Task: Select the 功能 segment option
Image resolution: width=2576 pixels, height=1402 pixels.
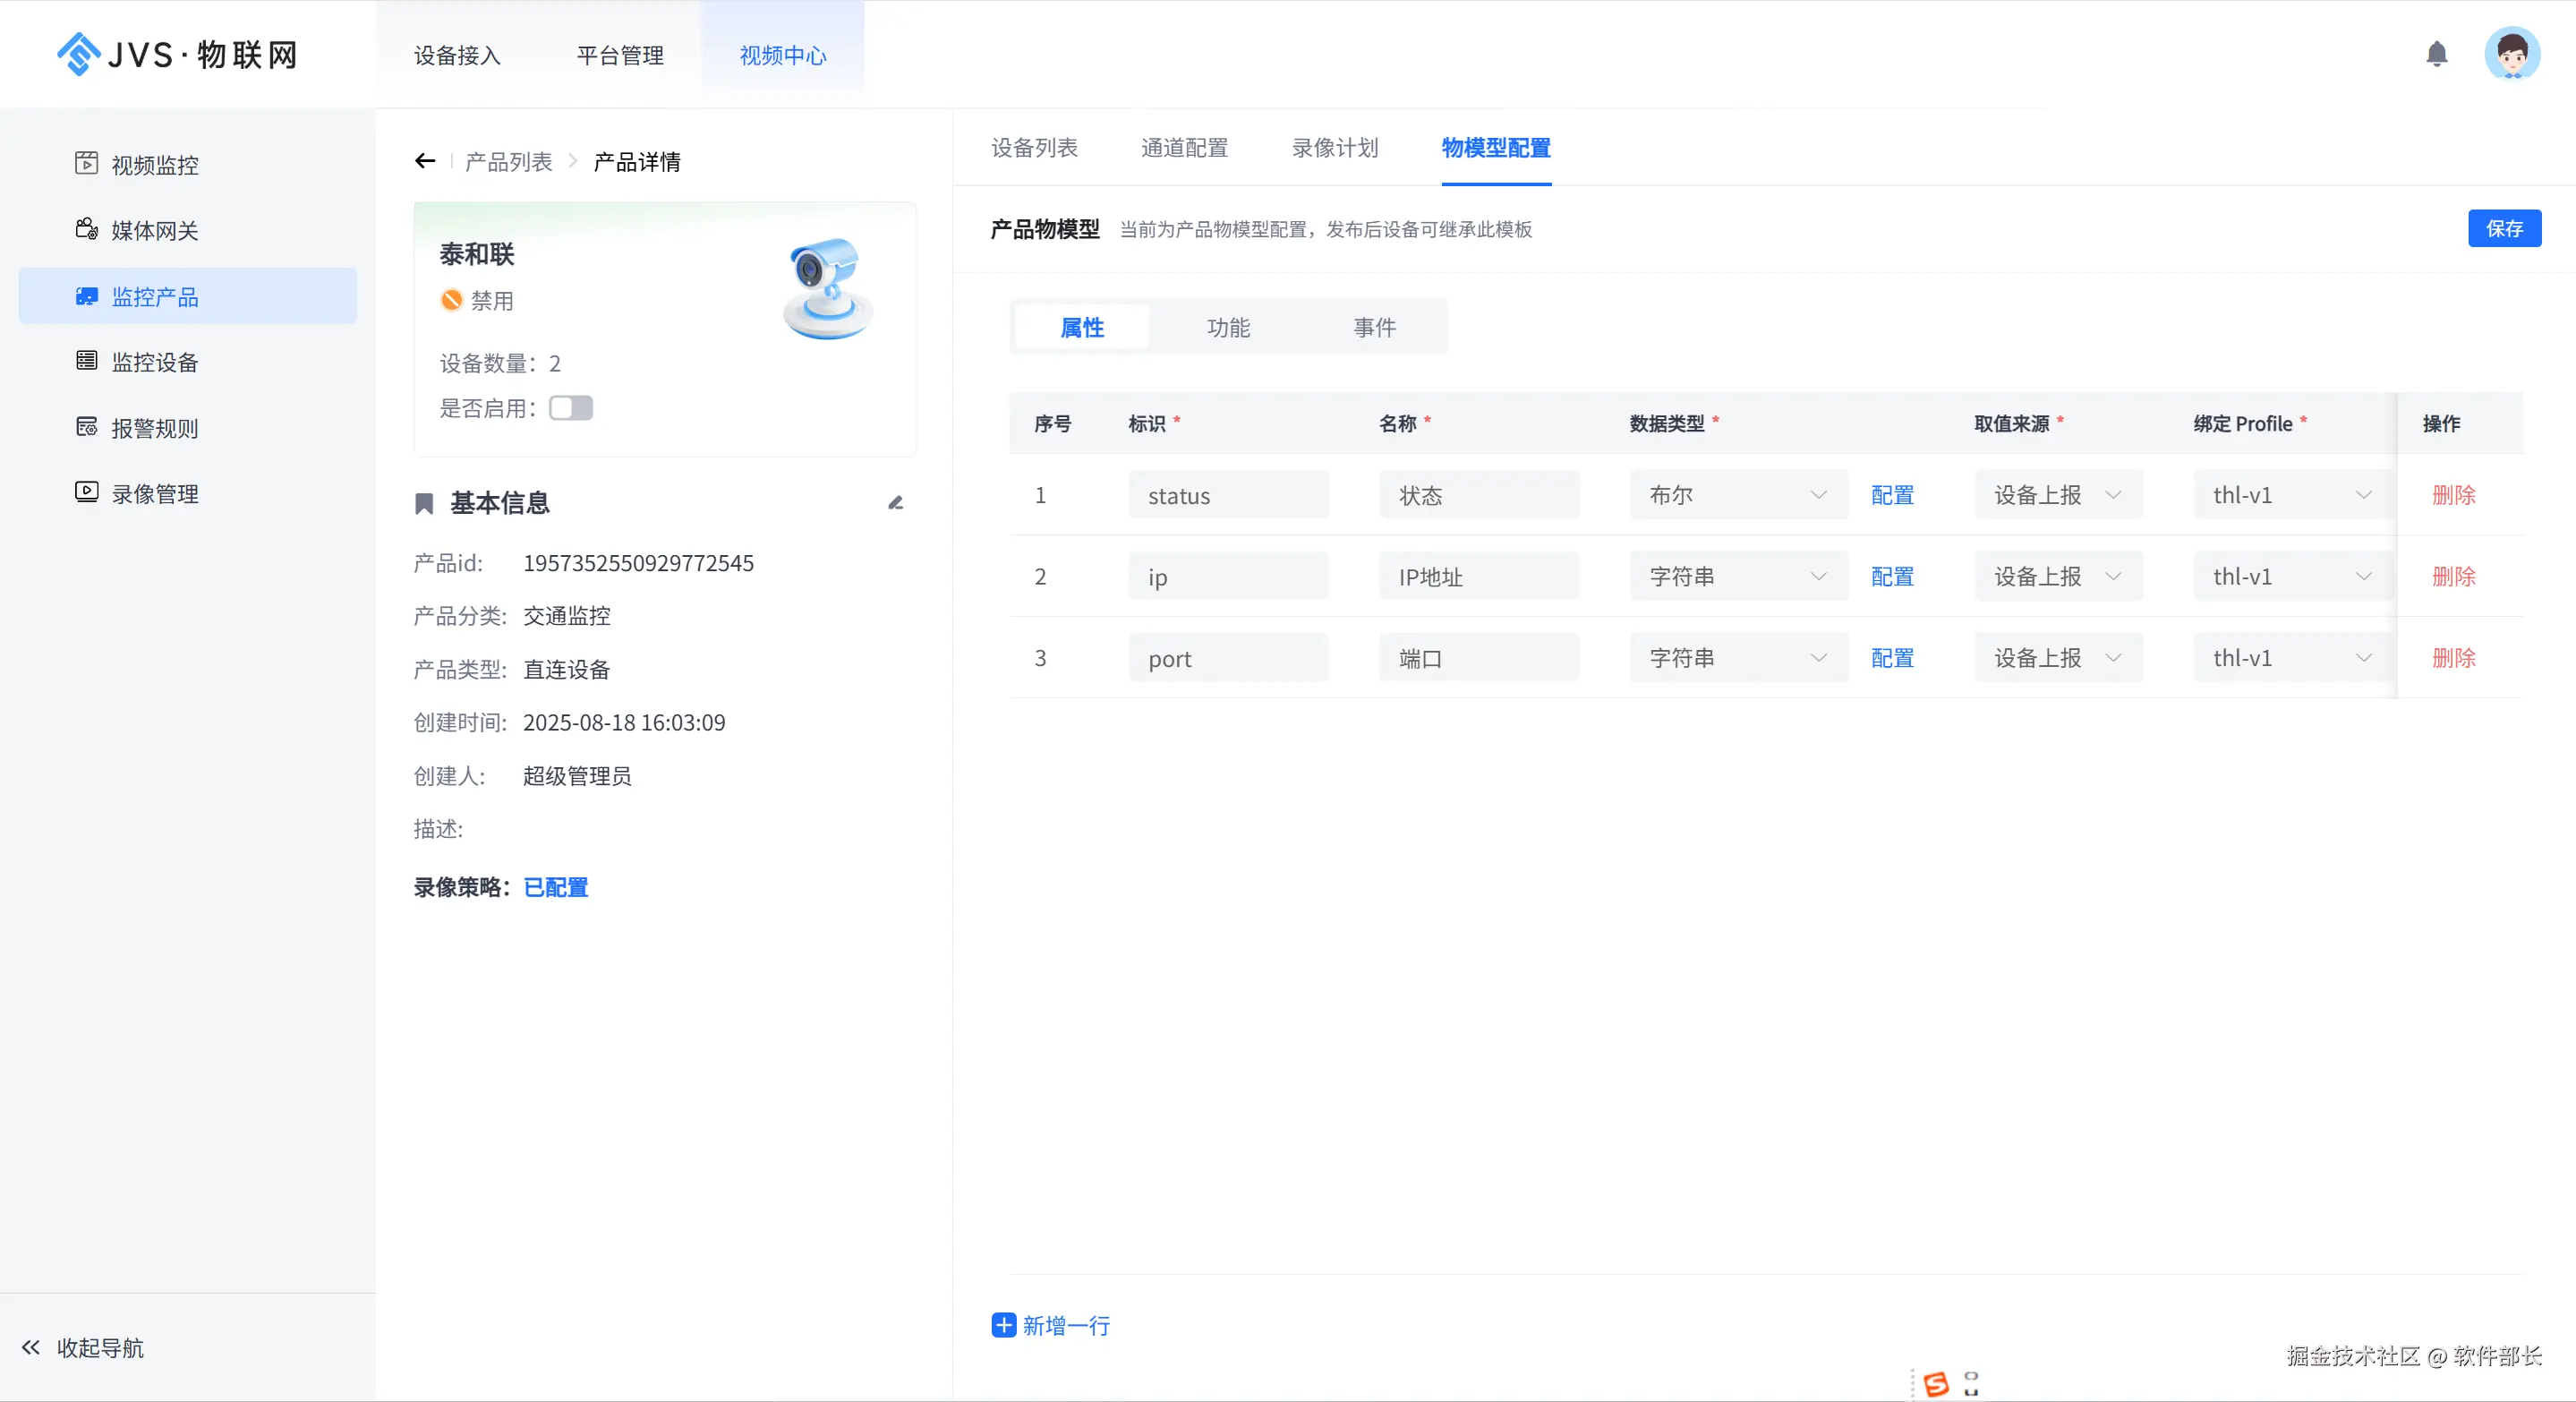Action: (x=1228, y=328)
